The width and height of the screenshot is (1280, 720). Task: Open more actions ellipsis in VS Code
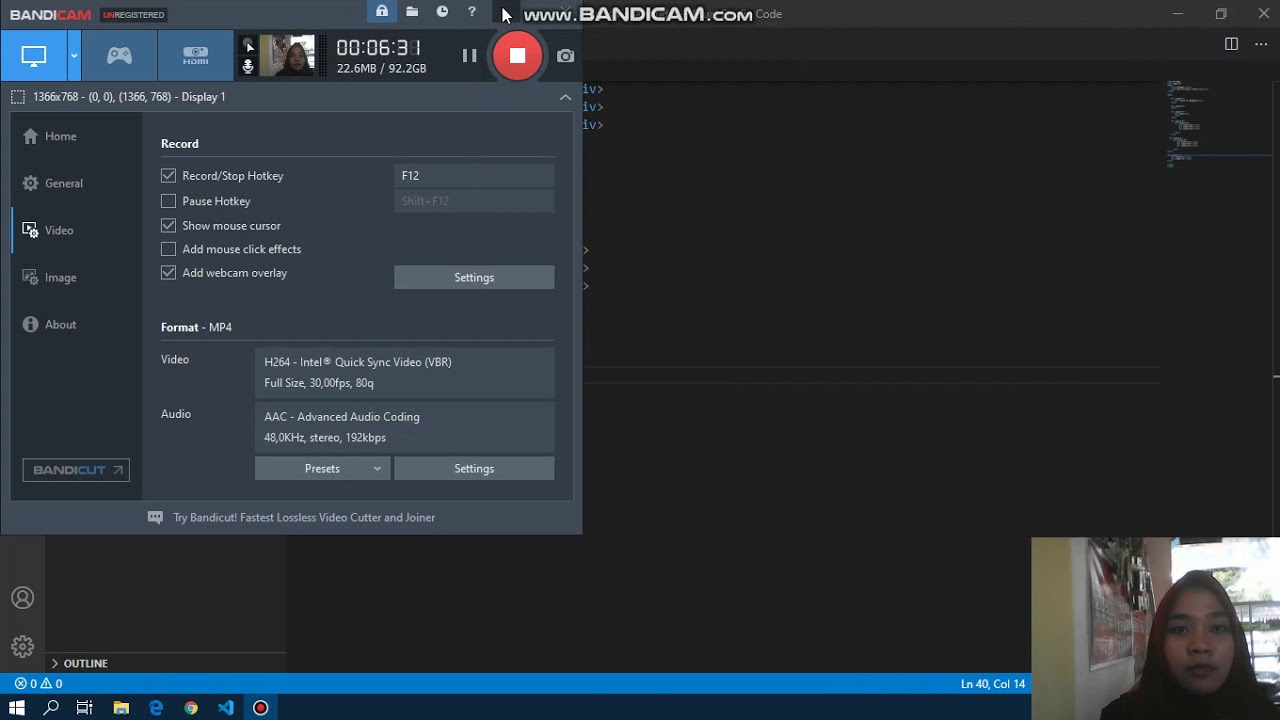pyautogui.click(x=1262, y=44)
